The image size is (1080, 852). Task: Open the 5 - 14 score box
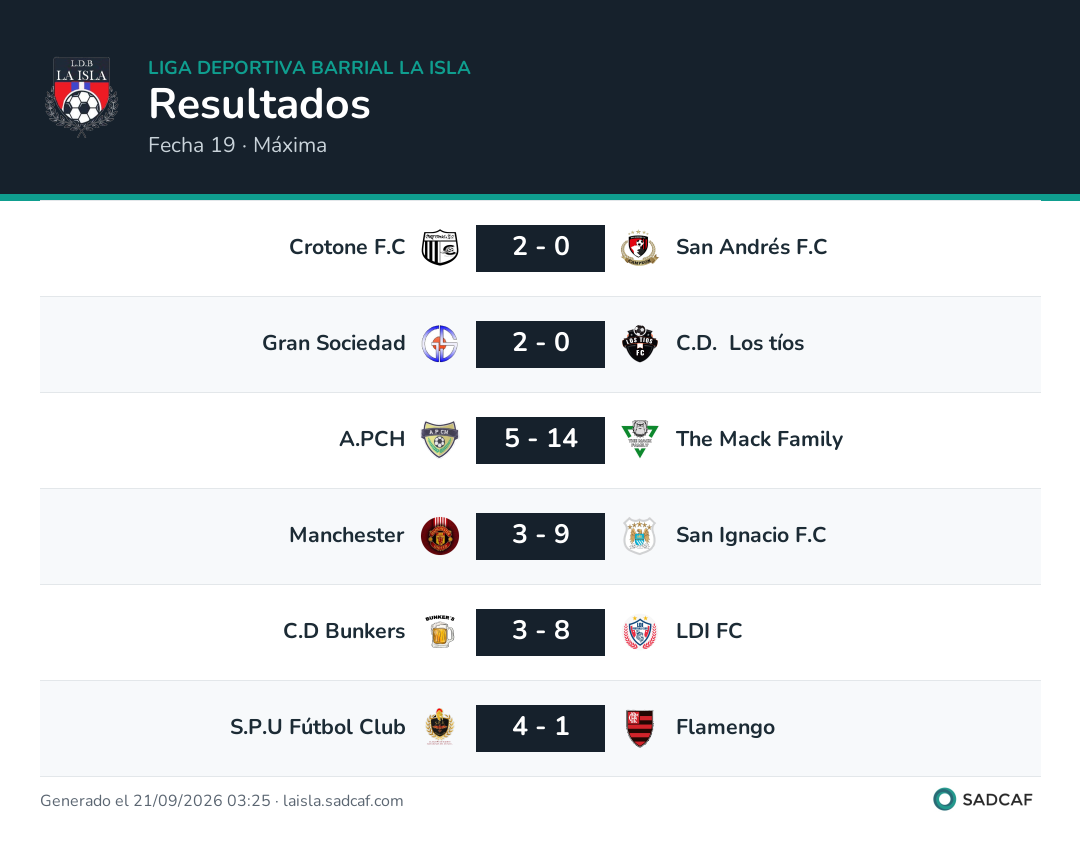540,440
